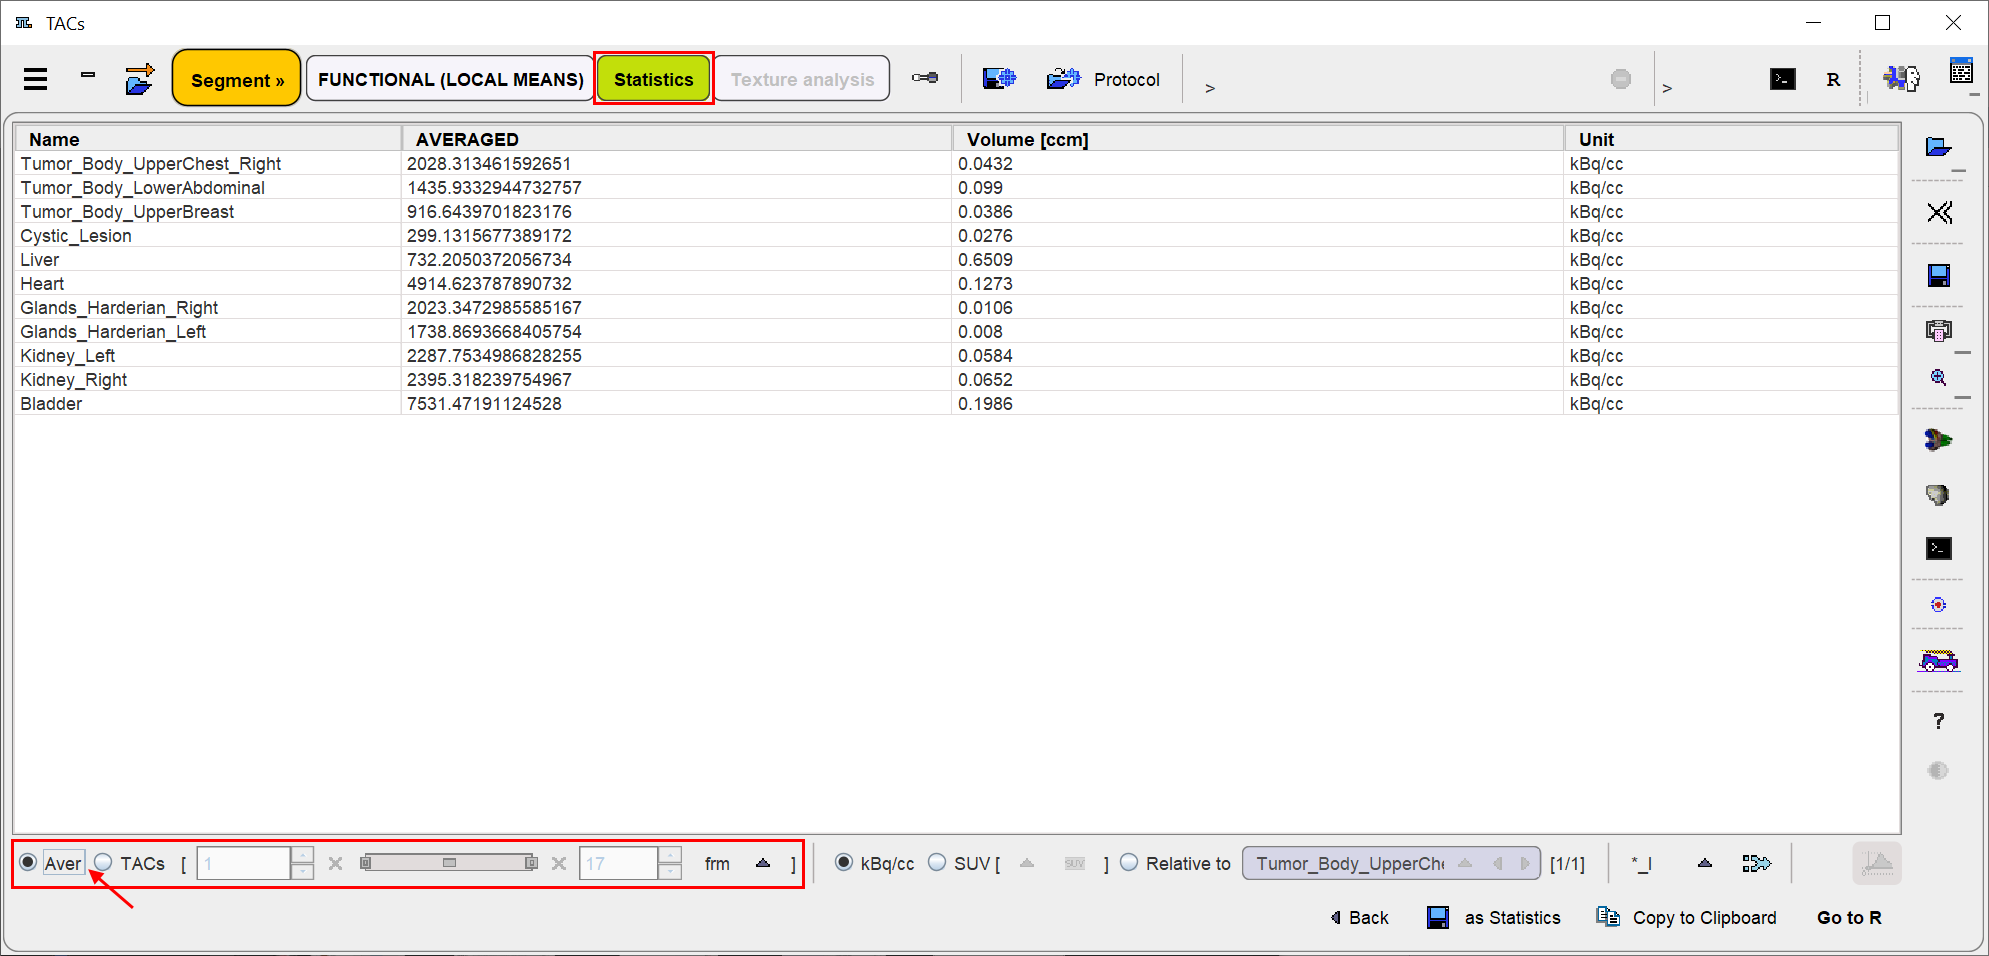The width and height of the screenshot is (1989, 956).
Task: Click the save disk icon beside as Statistics
Action: [x=1438, y=917]
